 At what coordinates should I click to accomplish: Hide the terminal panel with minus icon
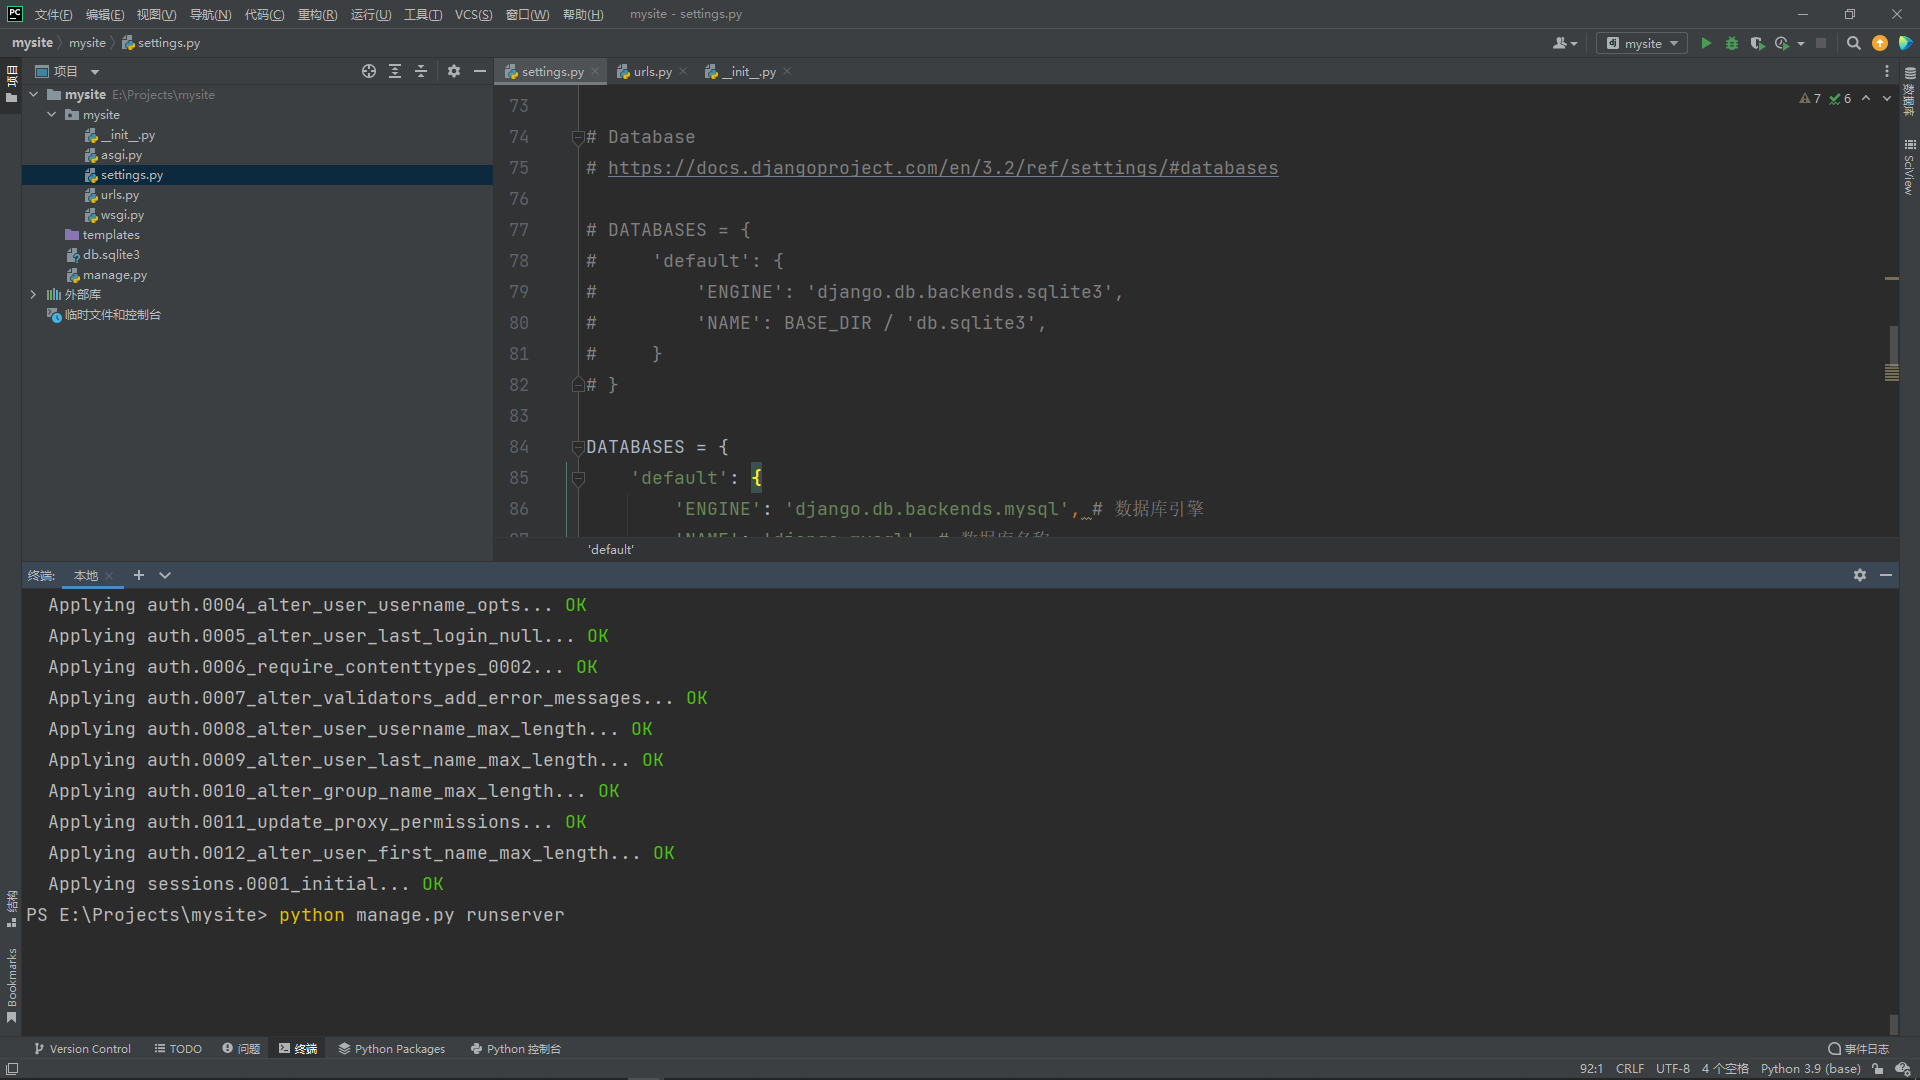click(1886, 575)
